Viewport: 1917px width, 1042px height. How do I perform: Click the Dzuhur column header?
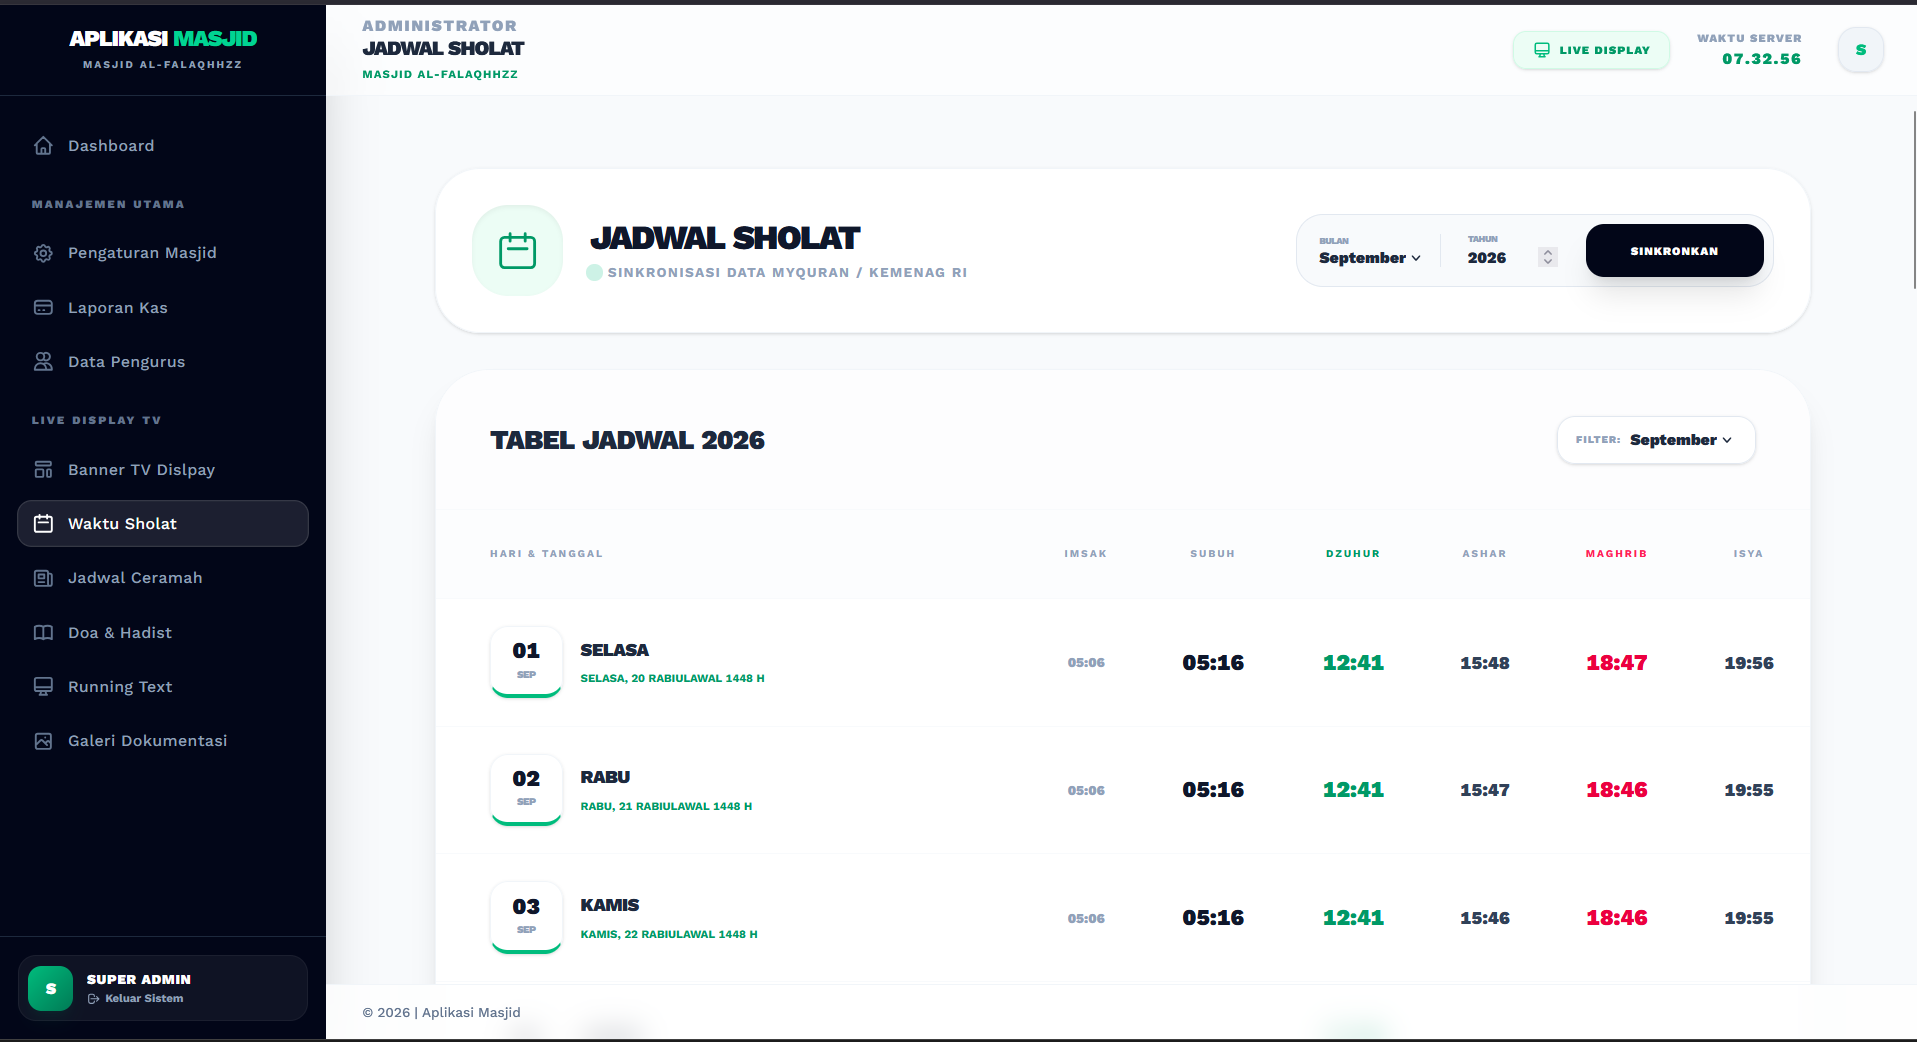pos(1352,554)
